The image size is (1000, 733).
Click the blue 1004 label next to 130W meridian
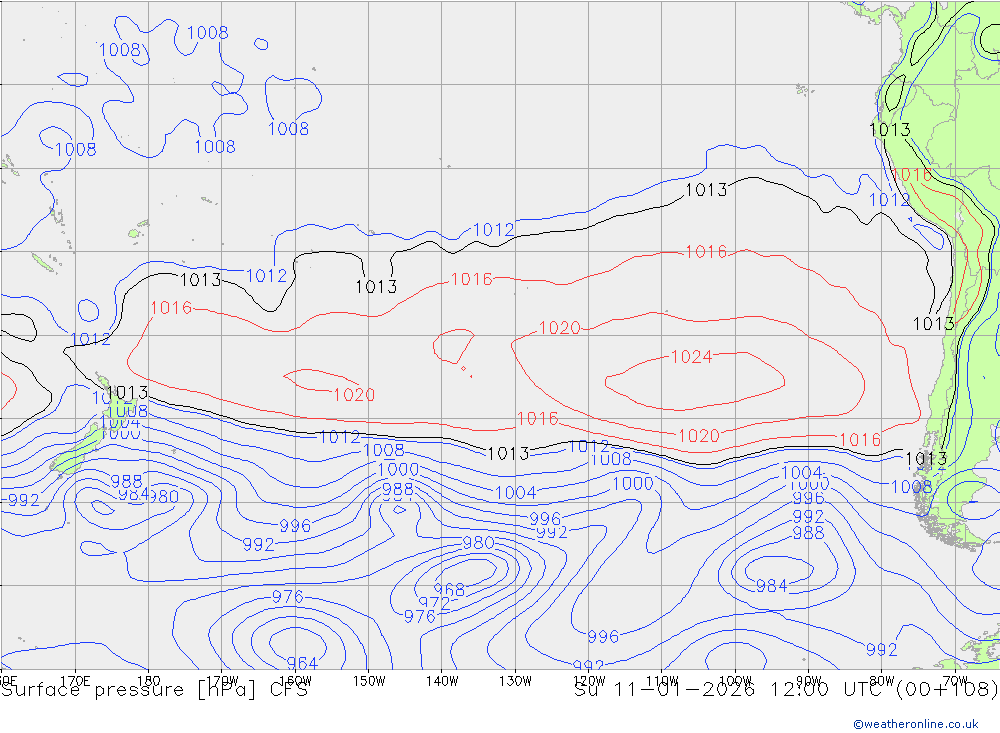coord(515,492)
